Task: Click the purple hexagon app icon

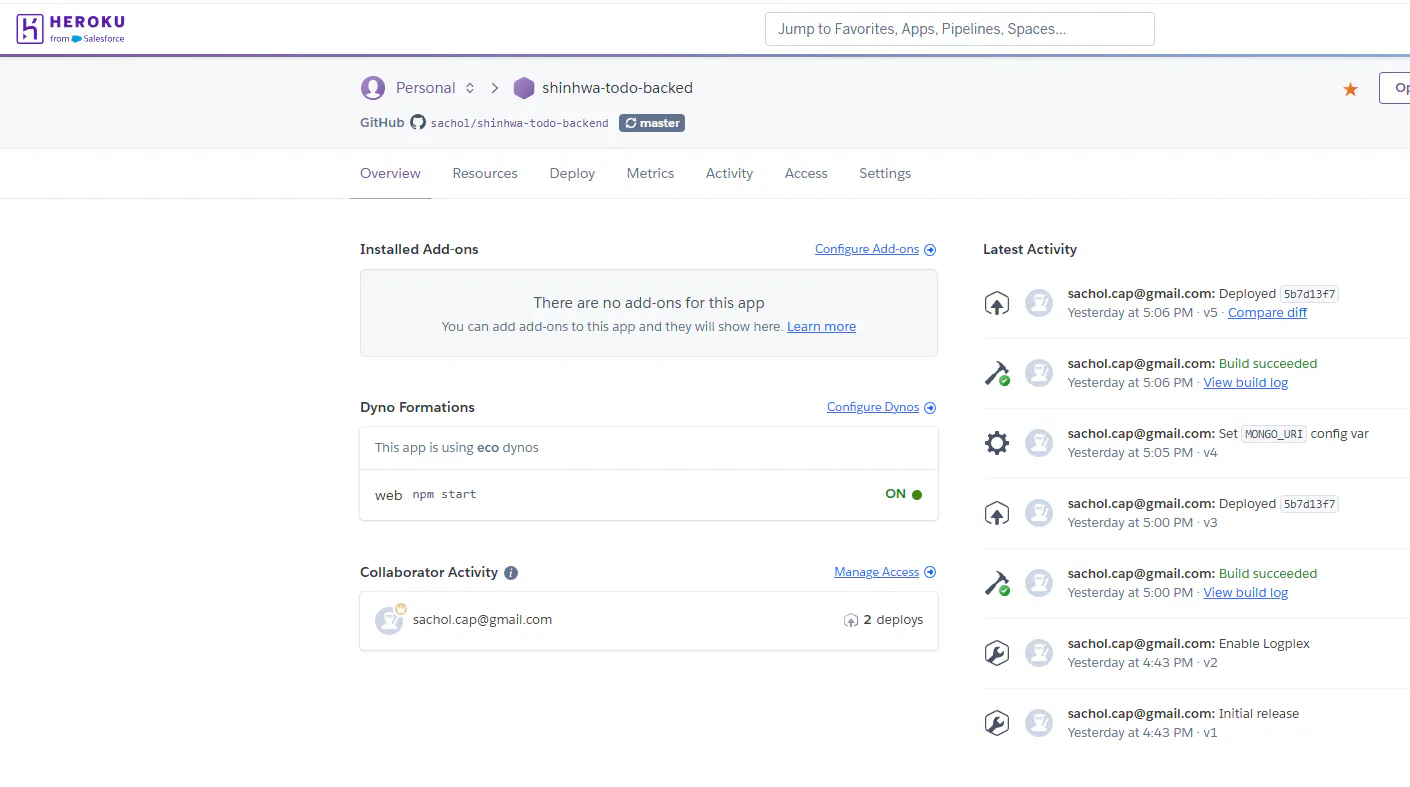Action: [524, 88]
